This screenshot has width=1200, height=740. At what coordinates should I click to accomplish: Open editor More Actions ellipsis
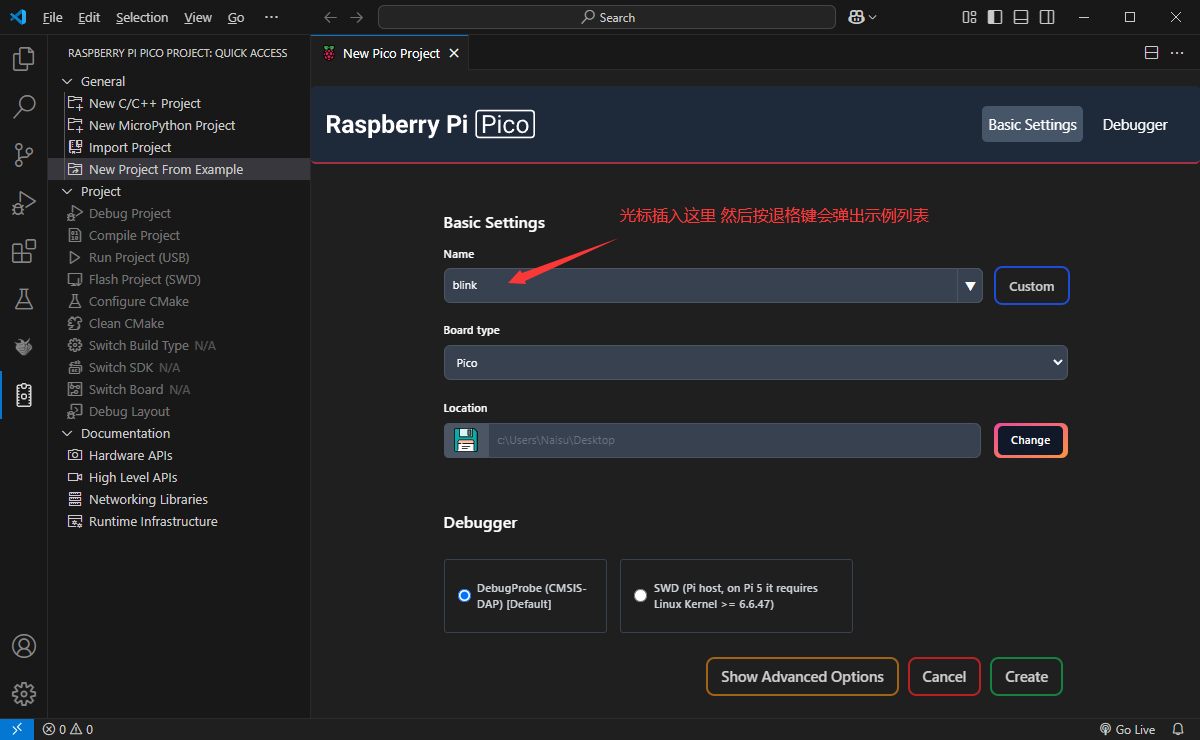coord(1177,53)
